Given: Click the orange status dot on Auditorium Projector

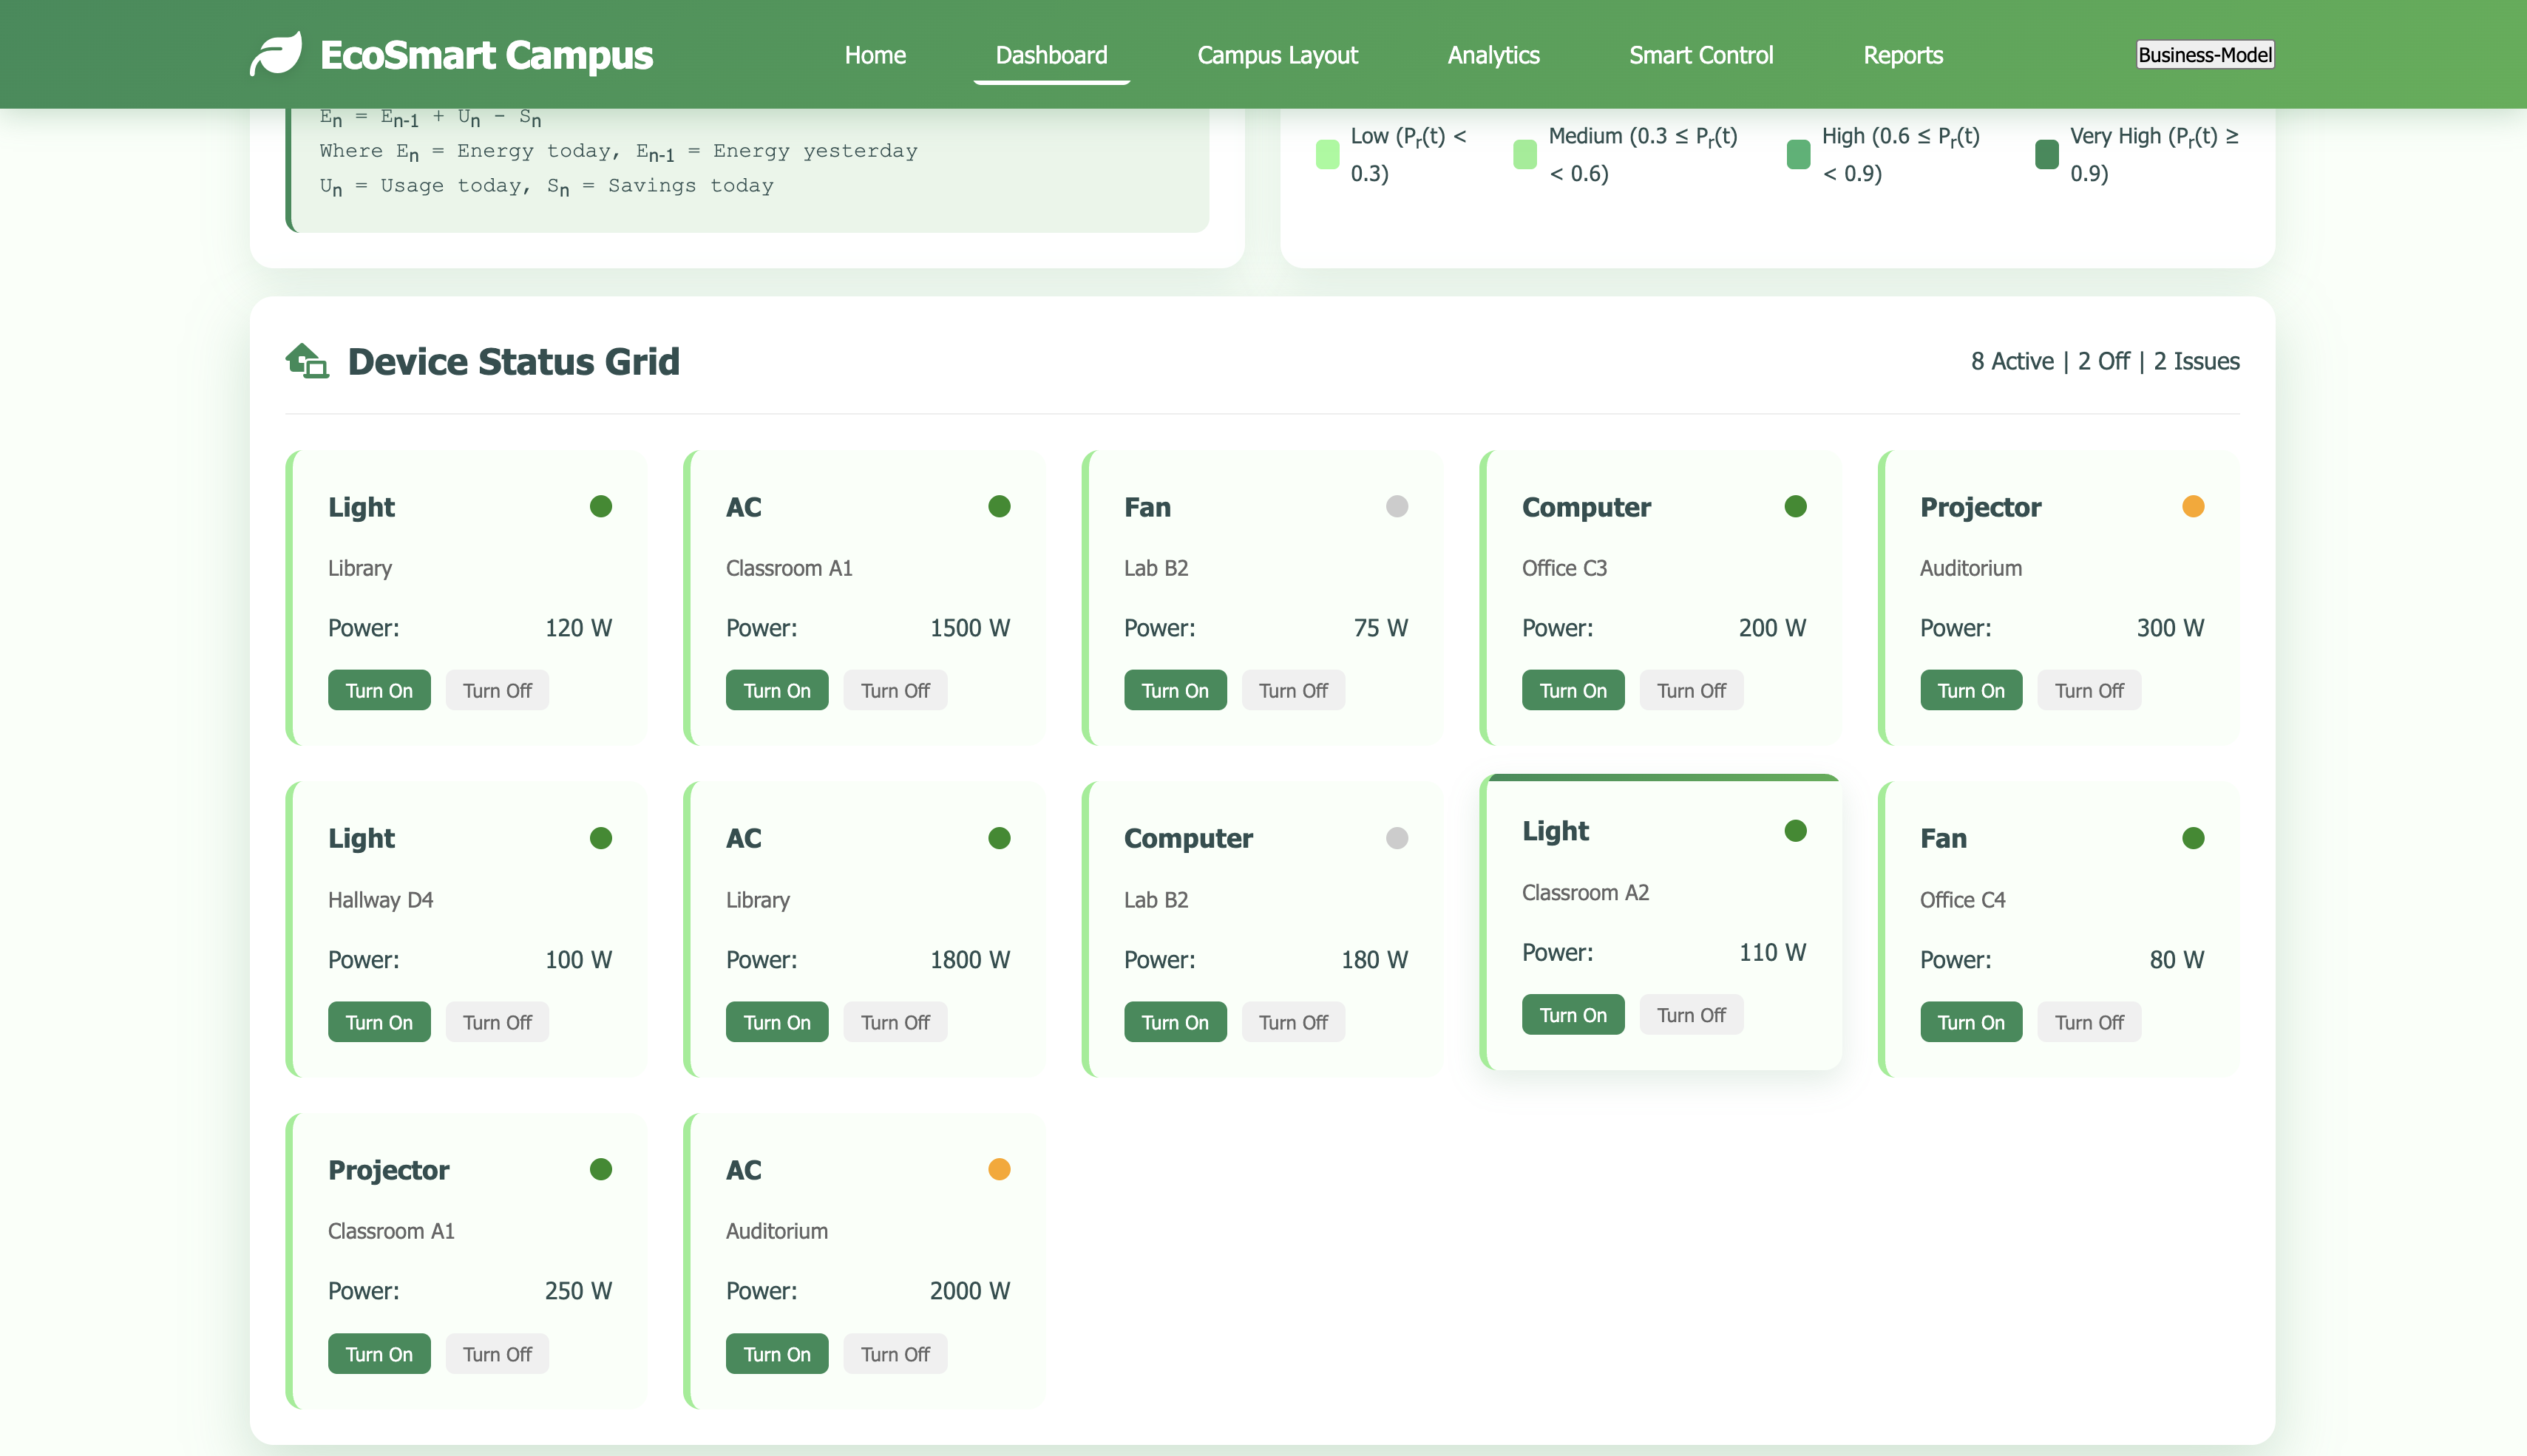Looking at the screenshot, I should pos(2192,507).
